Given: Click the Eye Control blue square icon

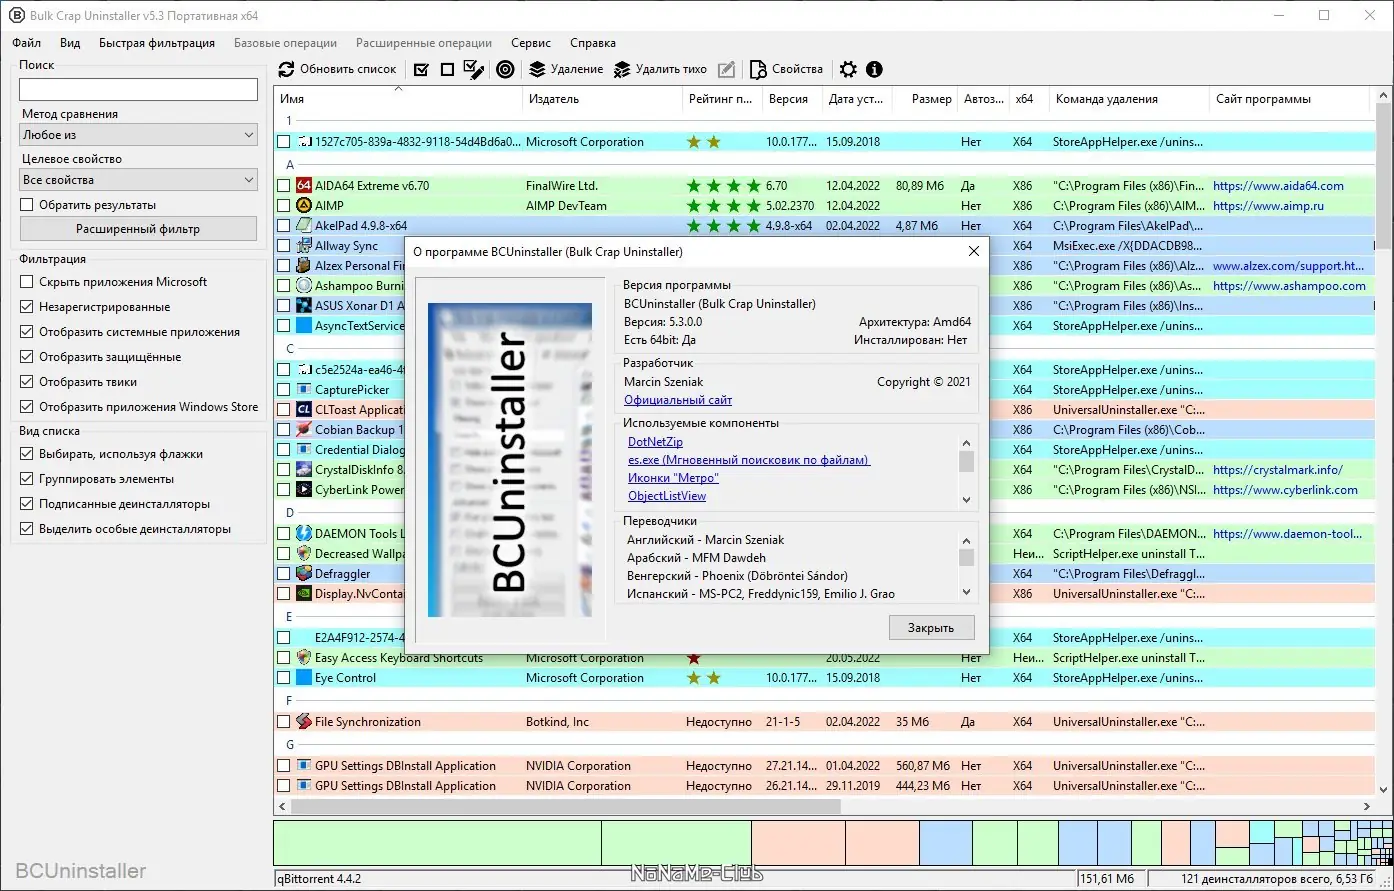Looking at the screenshot, I should point(304,678).
